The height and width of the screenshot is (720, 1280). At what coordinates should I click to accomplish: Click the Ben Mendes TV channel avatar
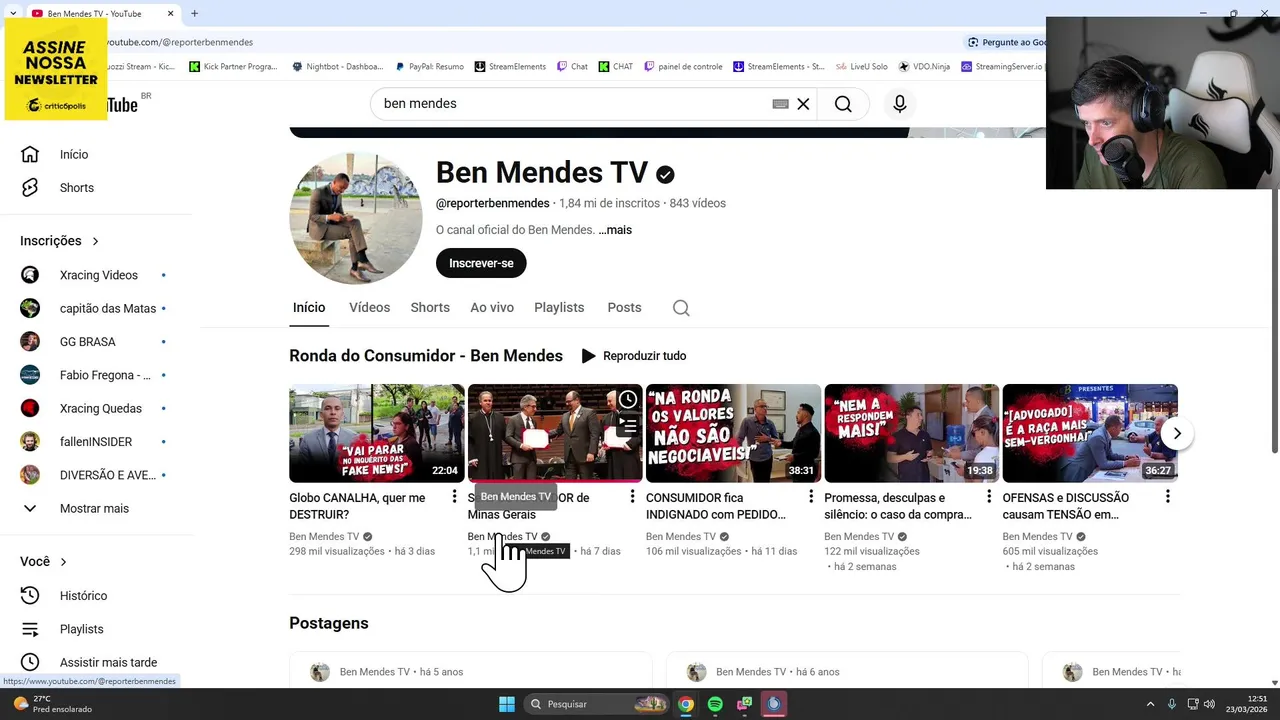[x=355, y=218]
